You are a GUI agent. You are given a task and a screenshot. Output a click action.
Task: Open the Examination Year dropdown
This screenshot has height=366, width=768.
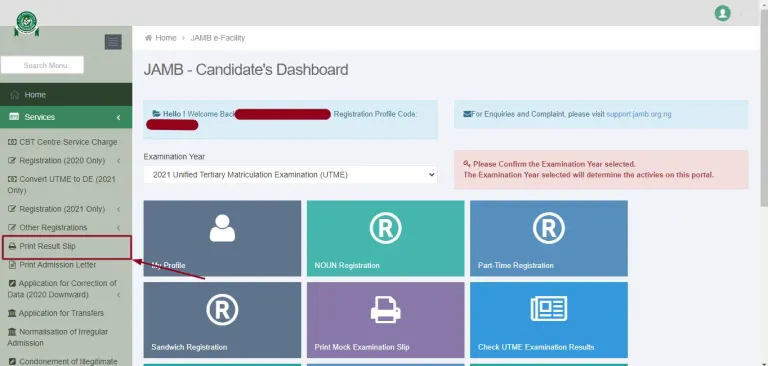(x=290, y=174)
